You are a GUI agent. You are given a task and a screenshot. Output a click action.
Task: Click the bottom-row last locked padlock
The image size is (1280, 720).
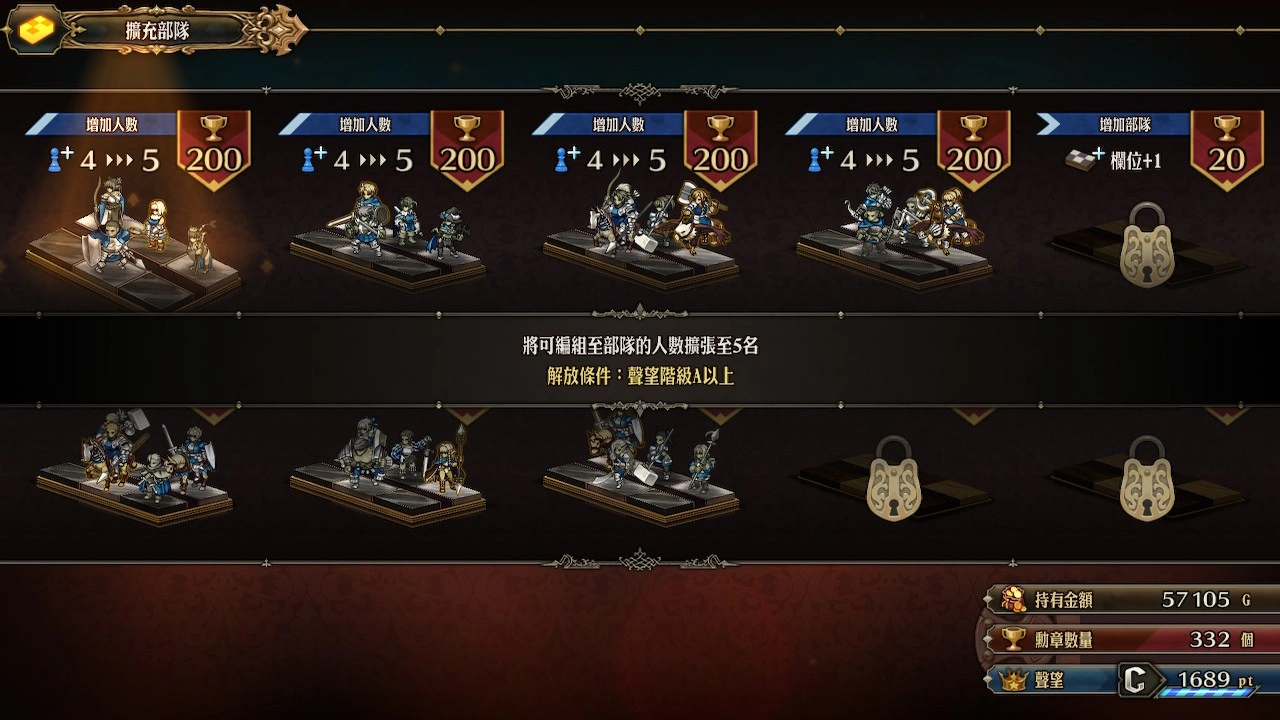[1146, 478]
